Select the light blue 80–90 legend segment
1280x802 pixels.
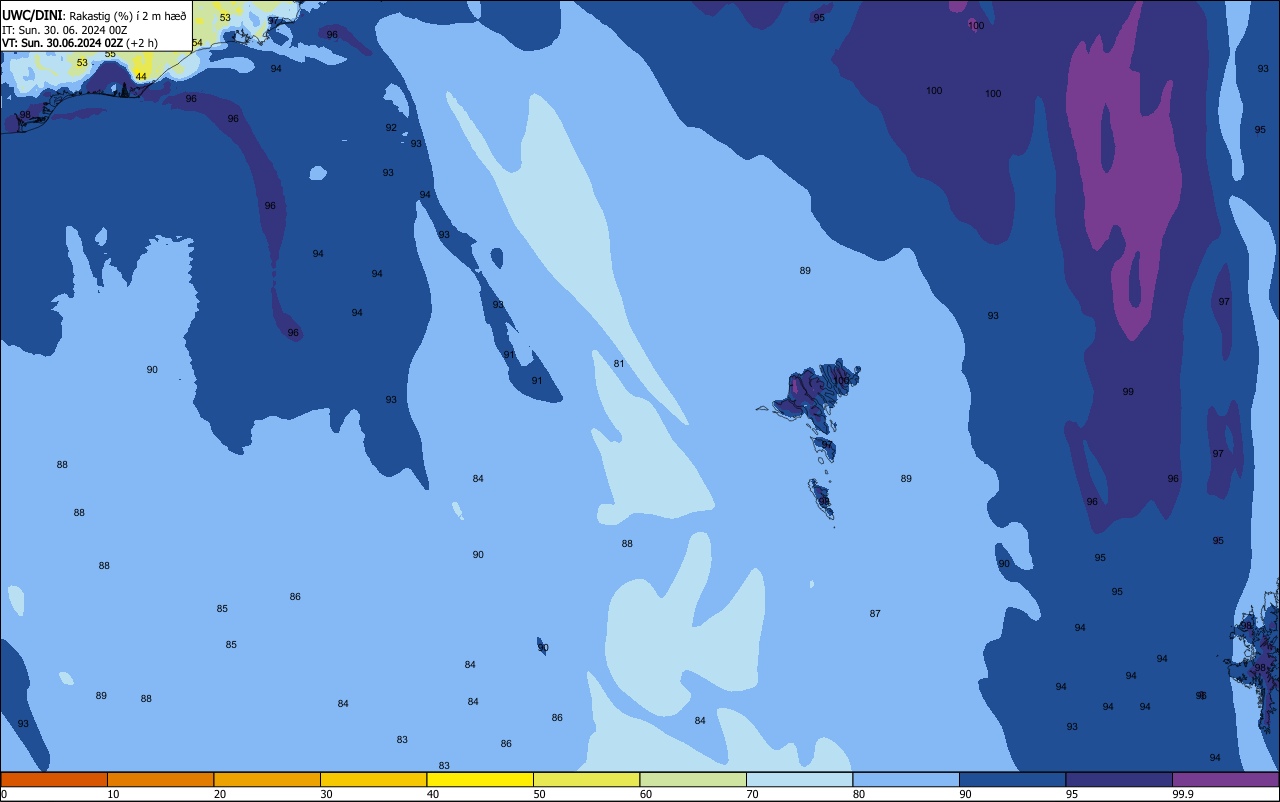click(x=906, y=779)
